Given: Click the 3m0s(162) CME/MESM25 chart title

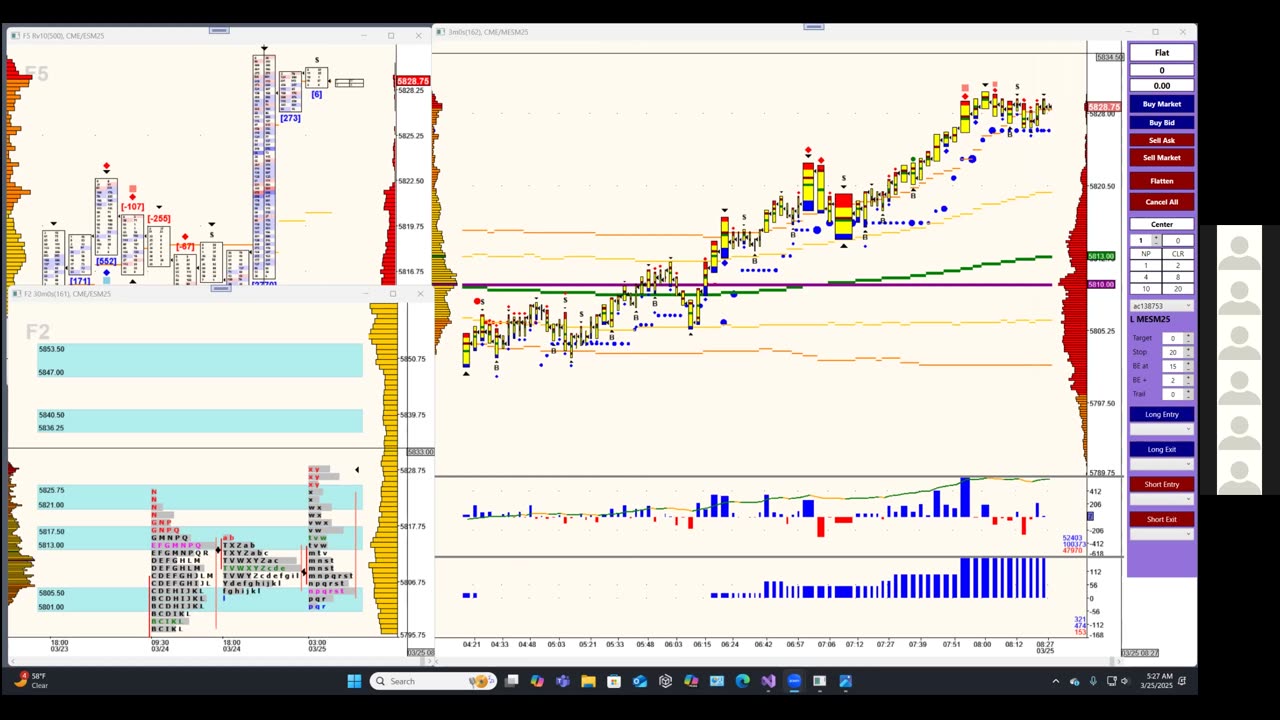Looking at the screenshot, I should coord(488,32).
